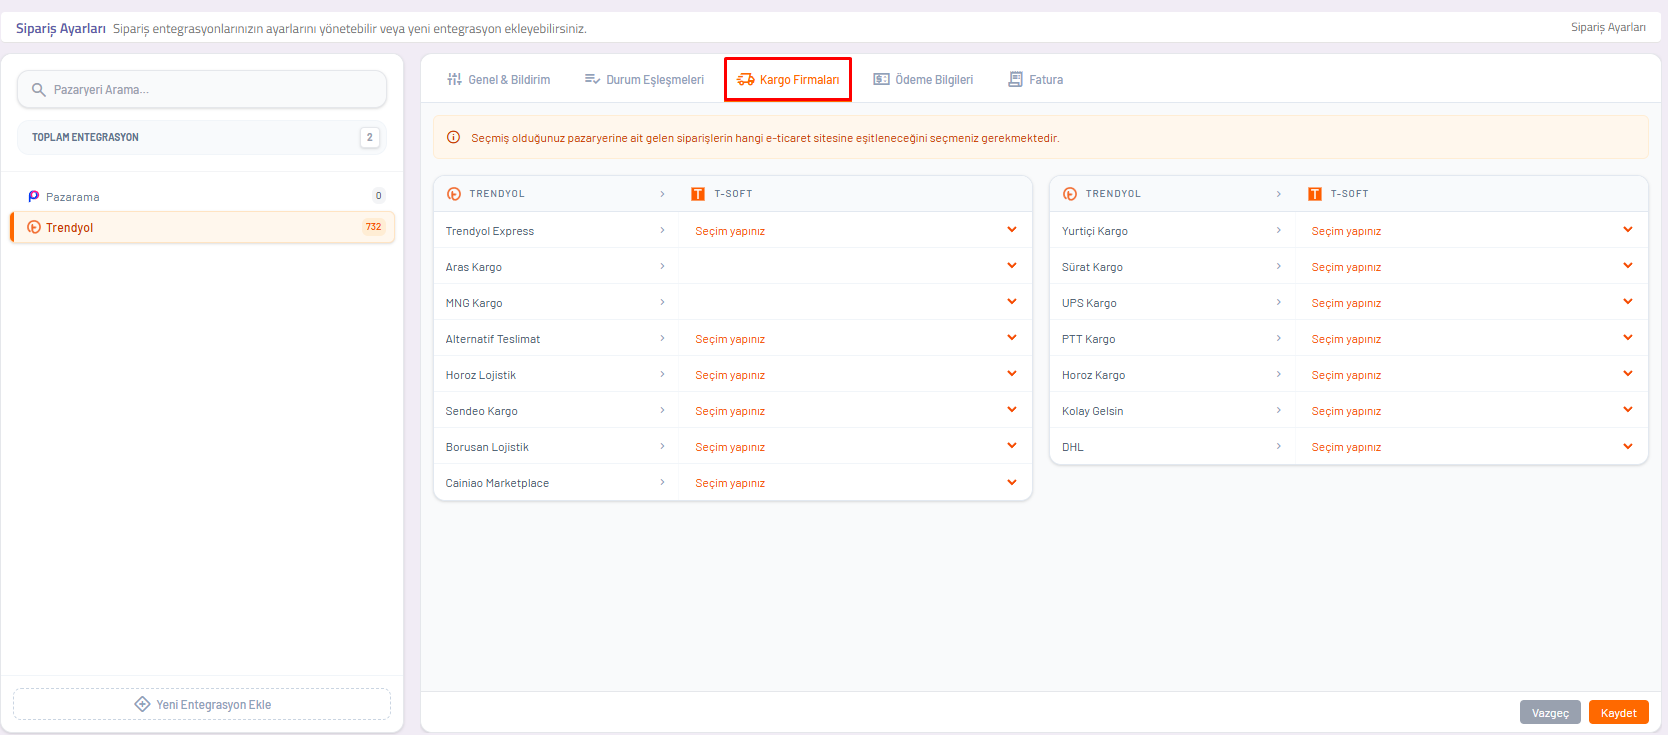Open the T-Soft dropdown for Trendyol Express
The height and width of the screenshot is (735, 1668).
(855, 230)
